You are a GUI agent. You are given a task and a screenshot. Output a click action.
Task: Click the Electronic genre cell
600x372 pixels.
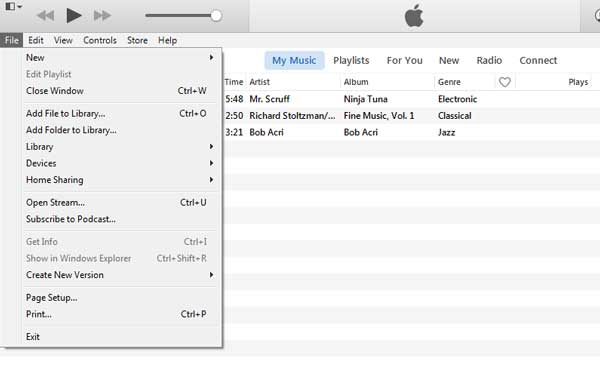[458, 99]
